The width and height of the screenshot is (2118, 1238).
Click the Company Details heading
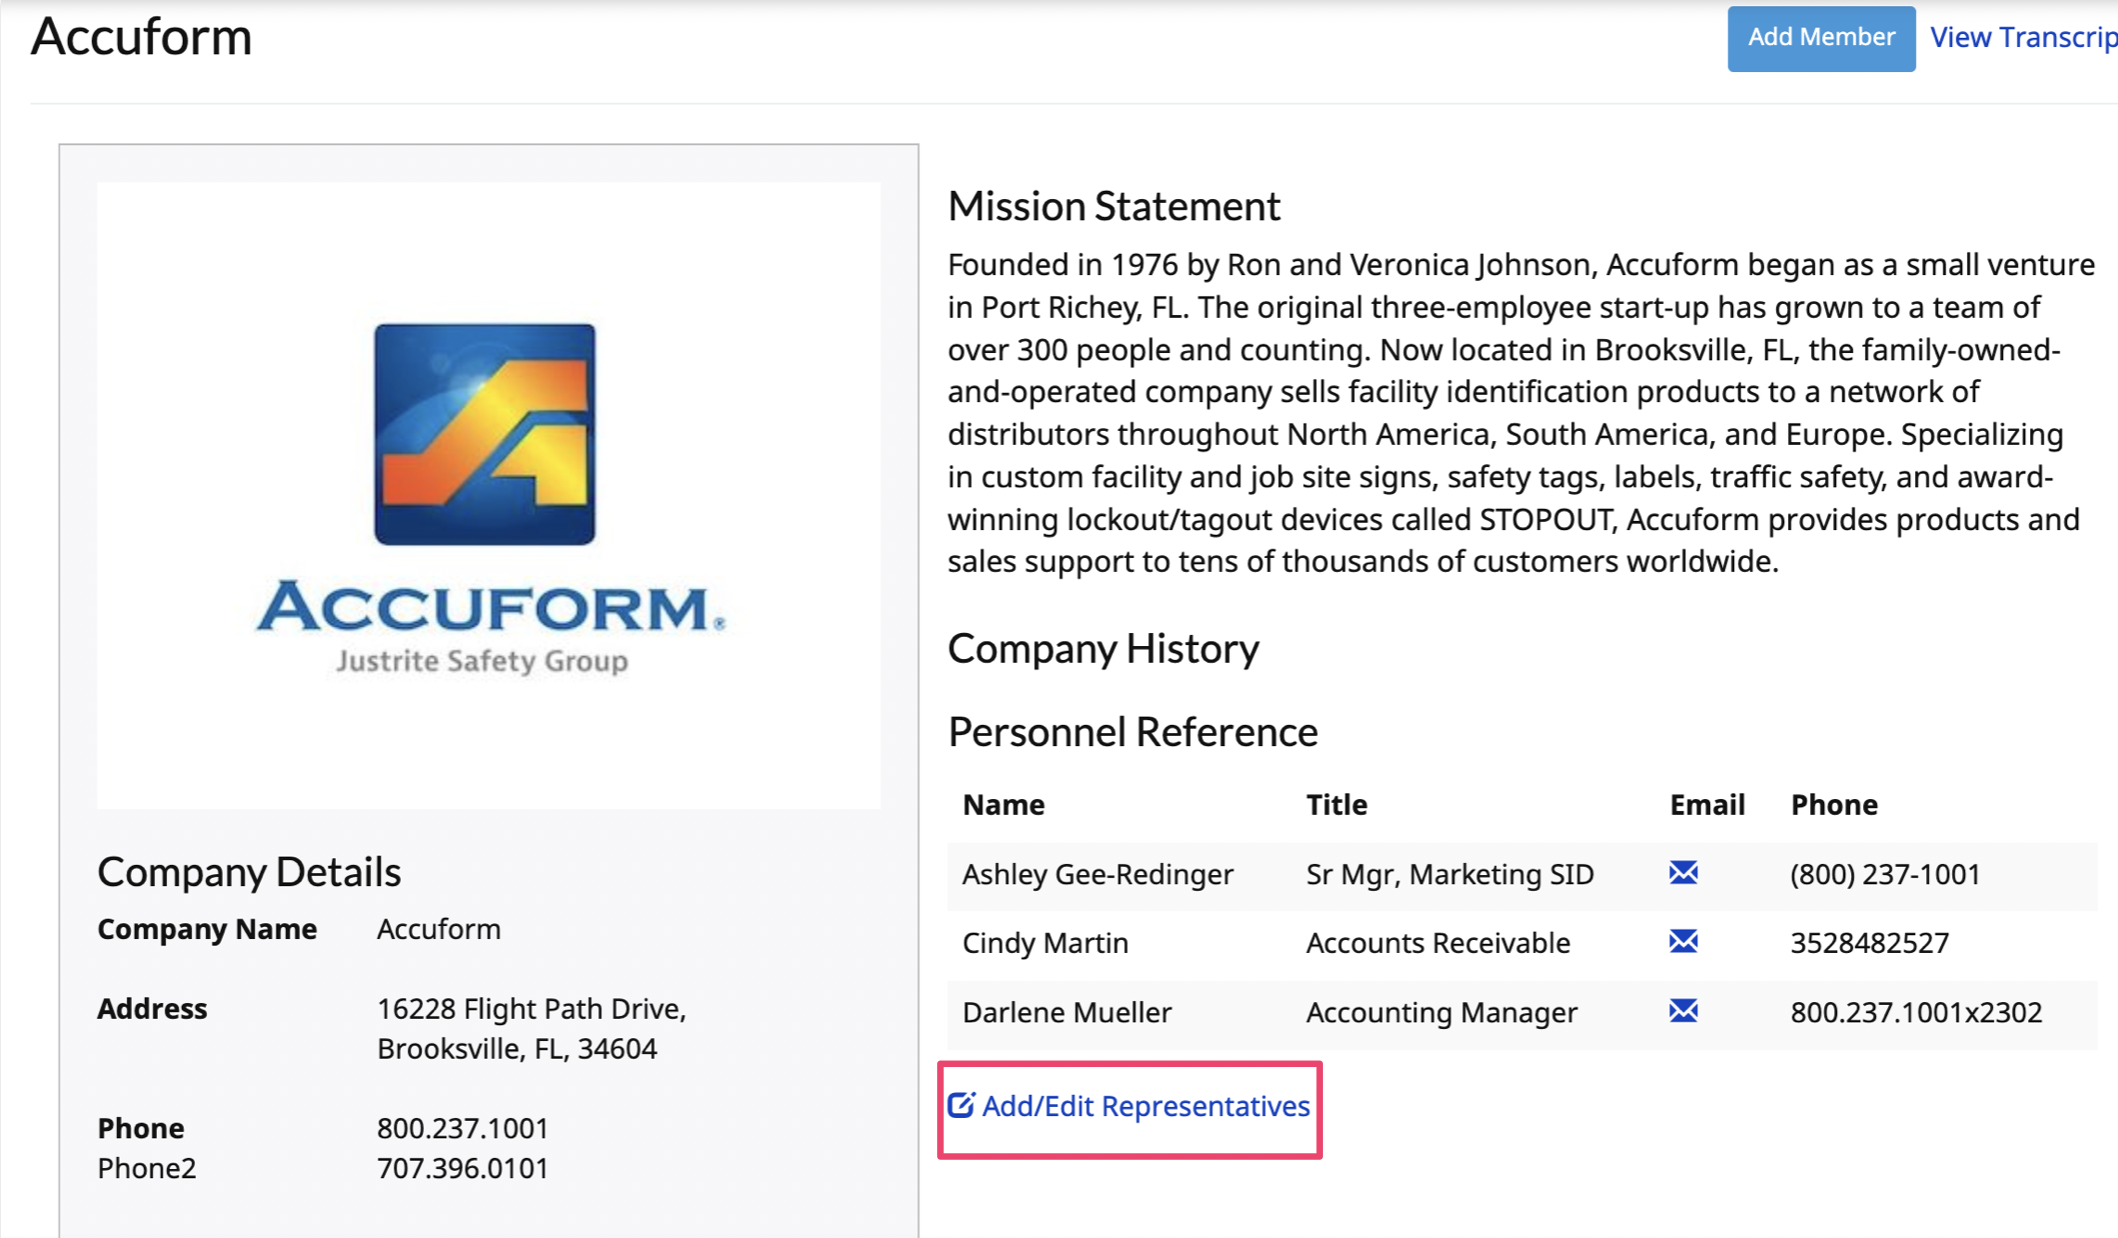[x=249, y=872]
